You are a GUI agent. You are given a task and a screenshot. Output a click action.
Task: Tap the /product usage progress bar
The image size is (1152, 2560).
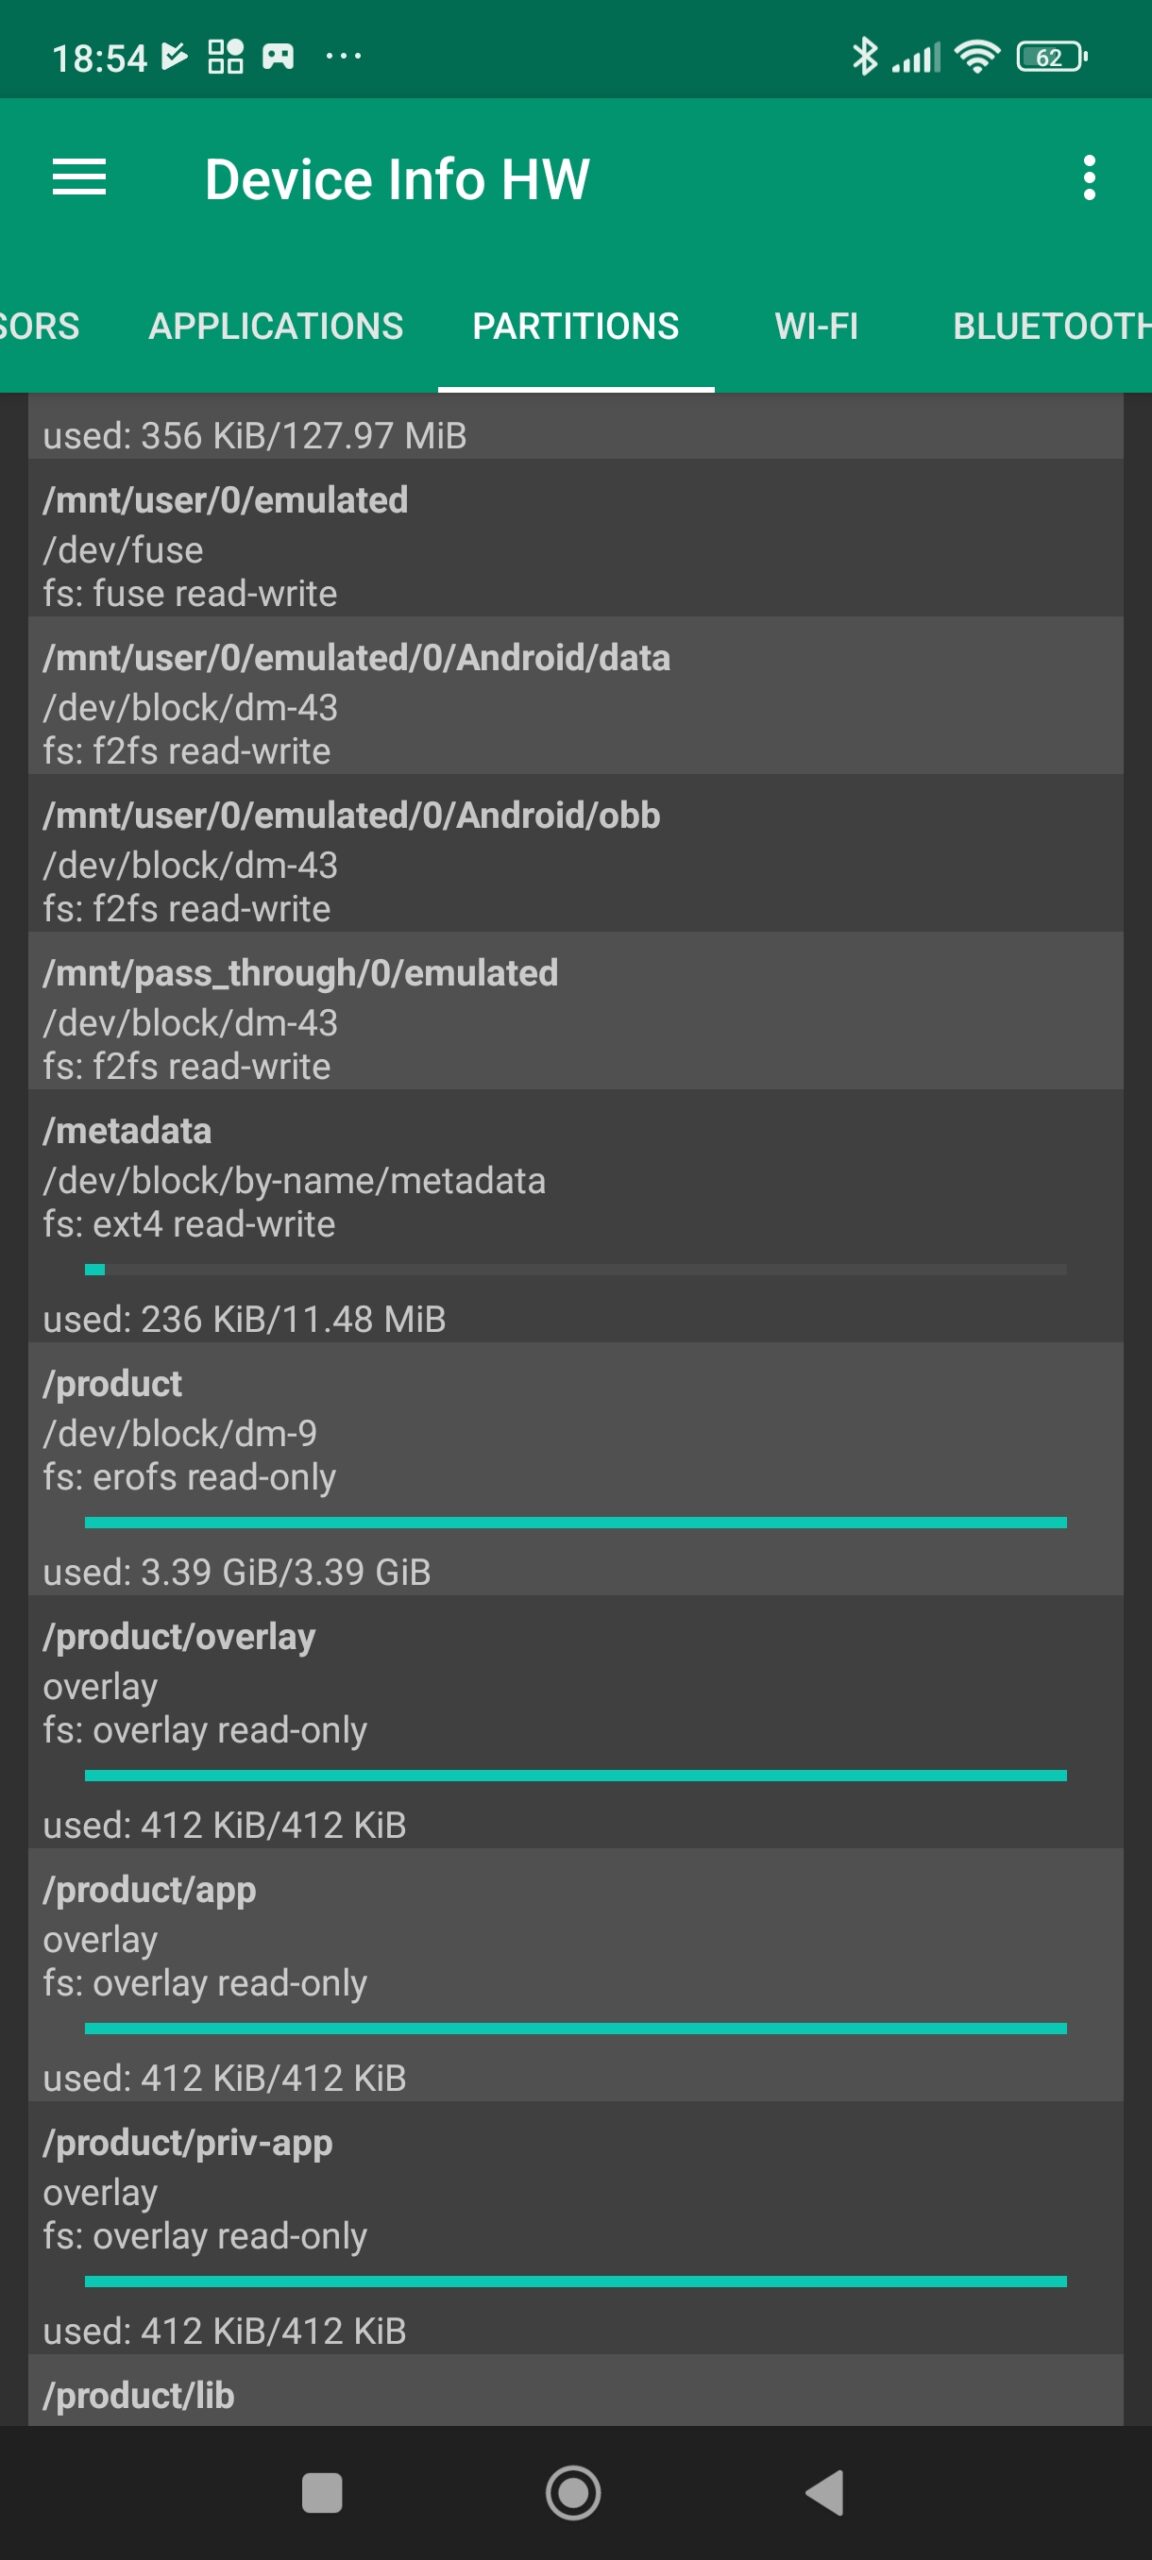tap(575, 1522)
